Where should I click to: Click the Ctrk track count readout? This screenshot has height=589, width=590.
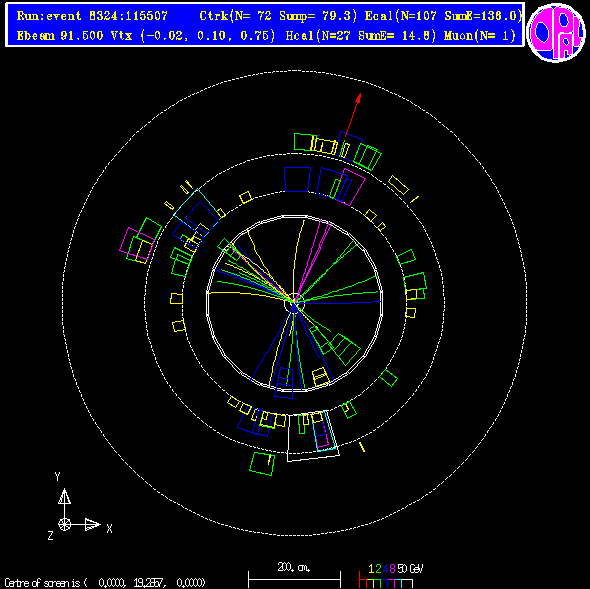[x=278, y=16]
